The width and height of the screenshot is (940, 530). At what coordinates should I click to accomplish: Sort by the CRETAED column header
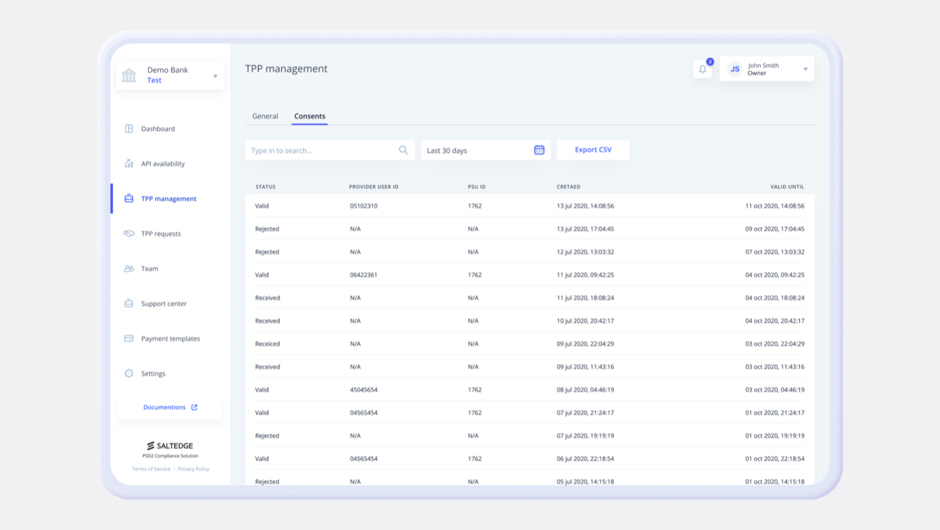click(568, 186)
